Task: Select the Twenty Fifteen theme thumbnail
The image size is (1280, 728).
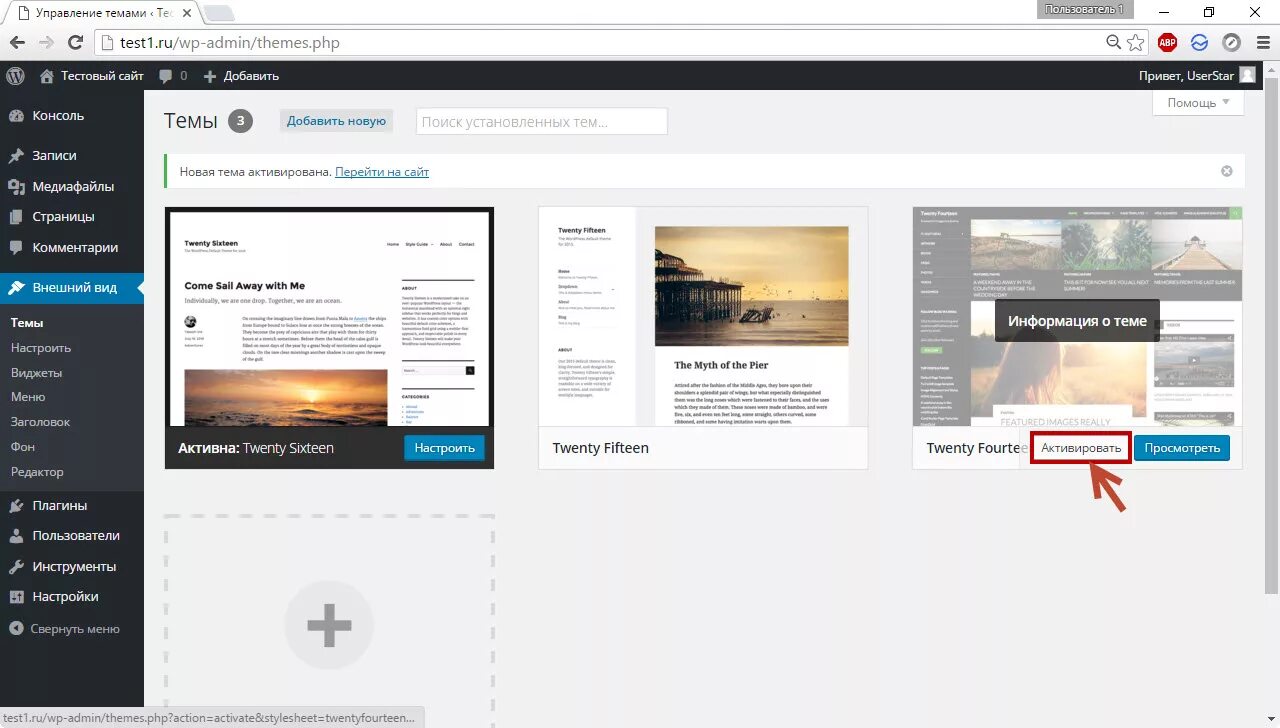Action: pyautogui.click(x=703, y=317)
